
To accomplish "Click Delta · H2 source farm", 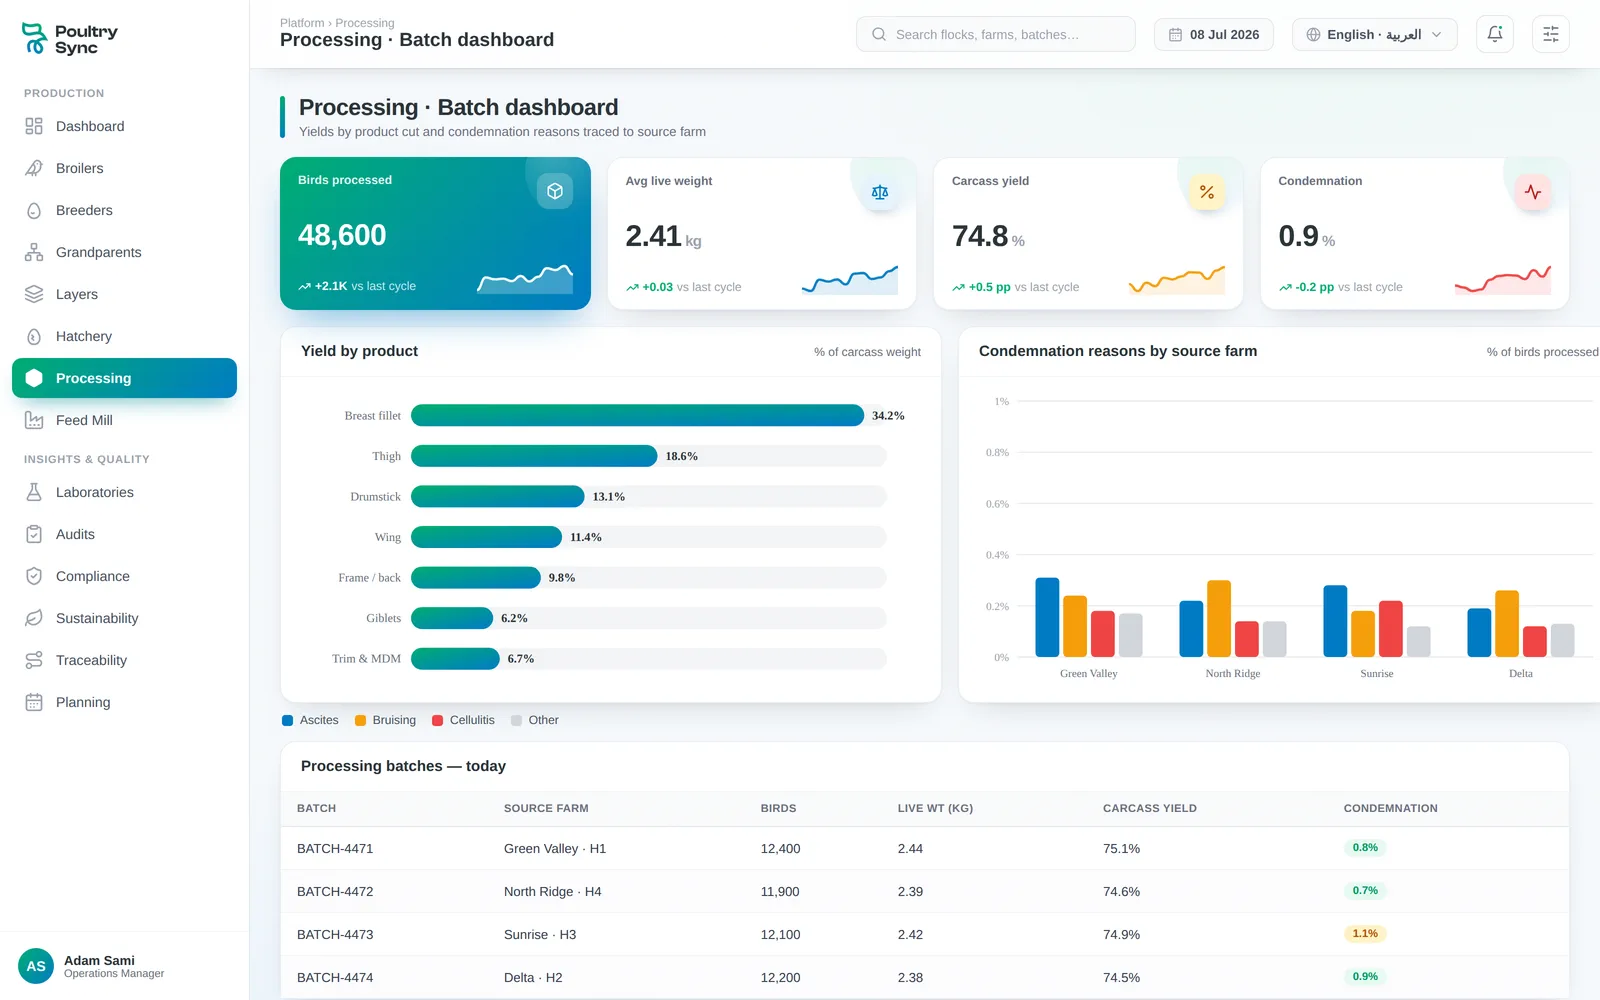I will [533, 977].
